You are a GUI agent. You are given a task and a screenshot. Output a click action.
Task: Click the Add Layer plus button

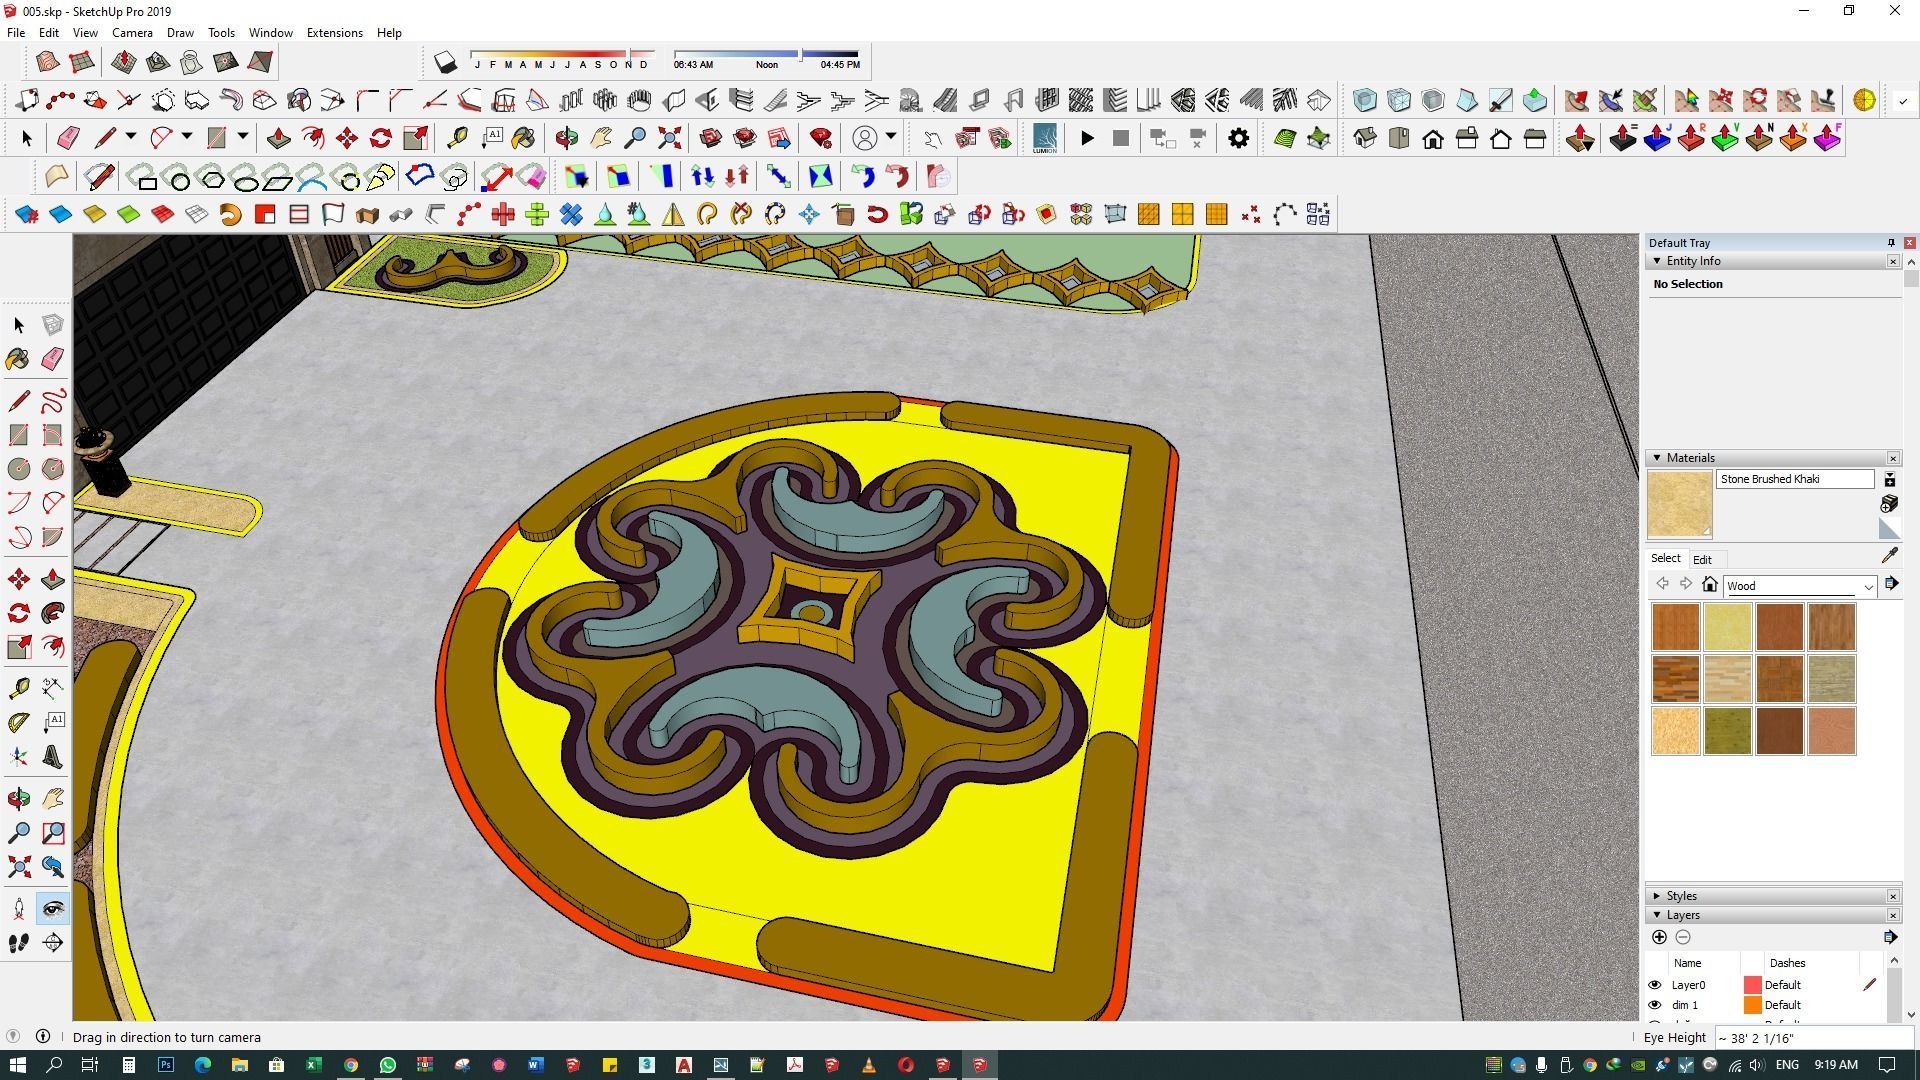[x=1659, y=937]
